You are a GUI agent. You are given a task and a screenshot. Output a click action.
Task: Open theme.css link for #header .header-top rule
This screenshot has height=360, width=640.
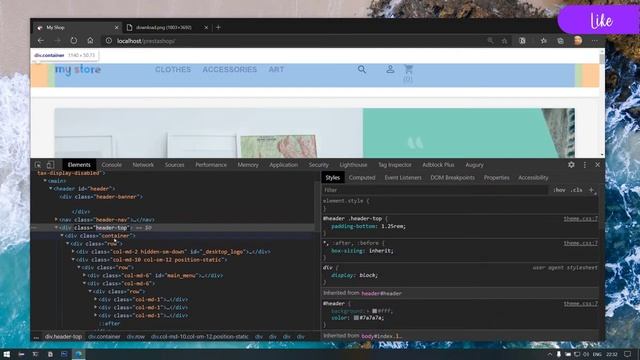(580, 219)
